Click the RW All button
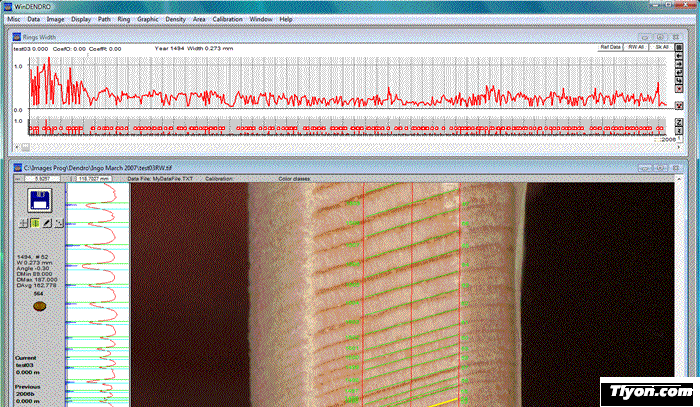700x407 pixels. [x=636, y=47]
